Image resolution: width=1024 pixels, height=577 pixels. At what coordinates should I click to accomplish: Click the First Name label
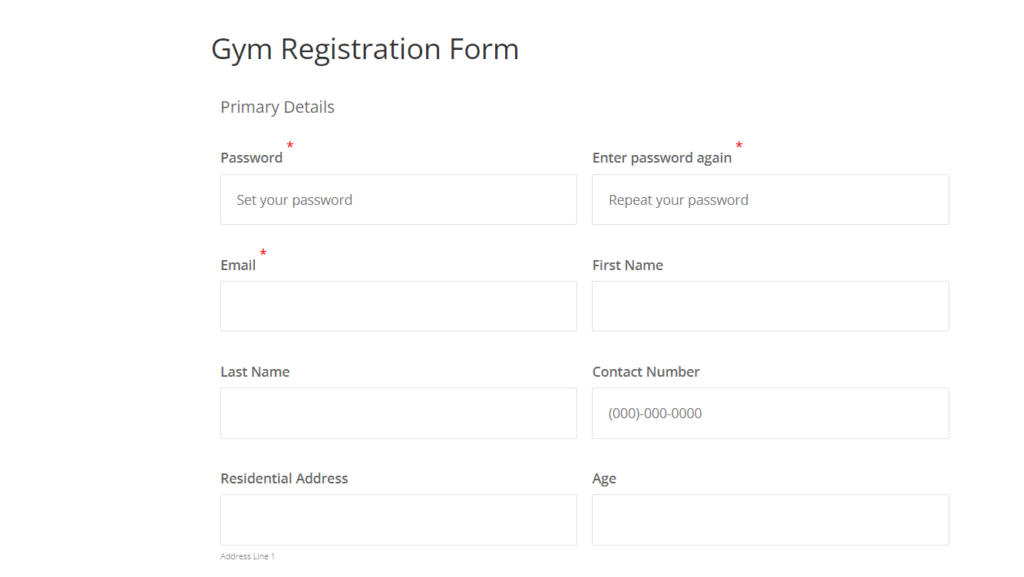click(627, 264)
